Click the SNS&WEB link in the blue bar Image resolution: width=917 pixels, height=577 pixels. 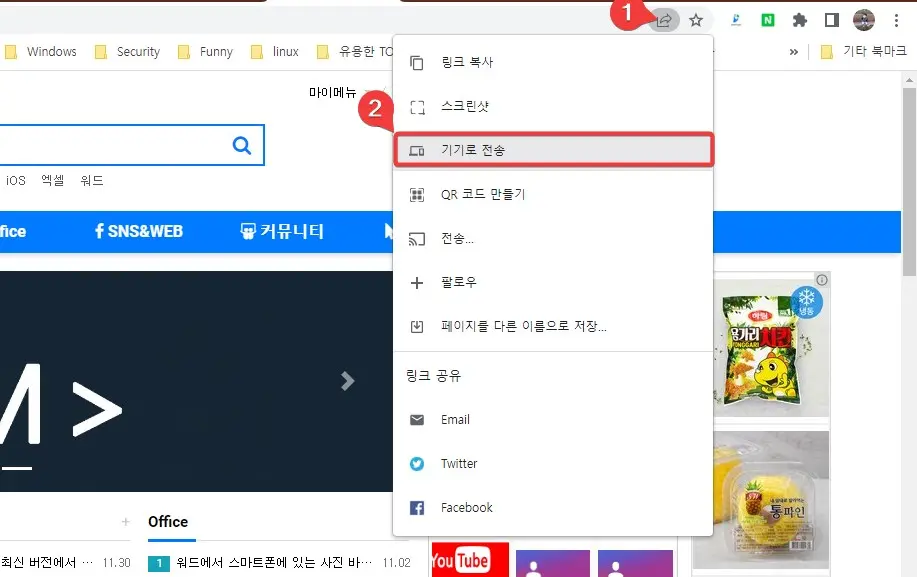tap(140, 231)
